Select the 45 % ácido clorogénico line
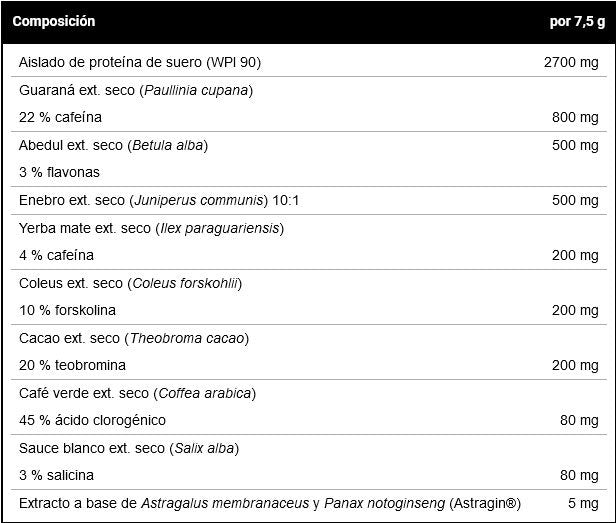This screenshot has width=616, height=523. [92, 420]
